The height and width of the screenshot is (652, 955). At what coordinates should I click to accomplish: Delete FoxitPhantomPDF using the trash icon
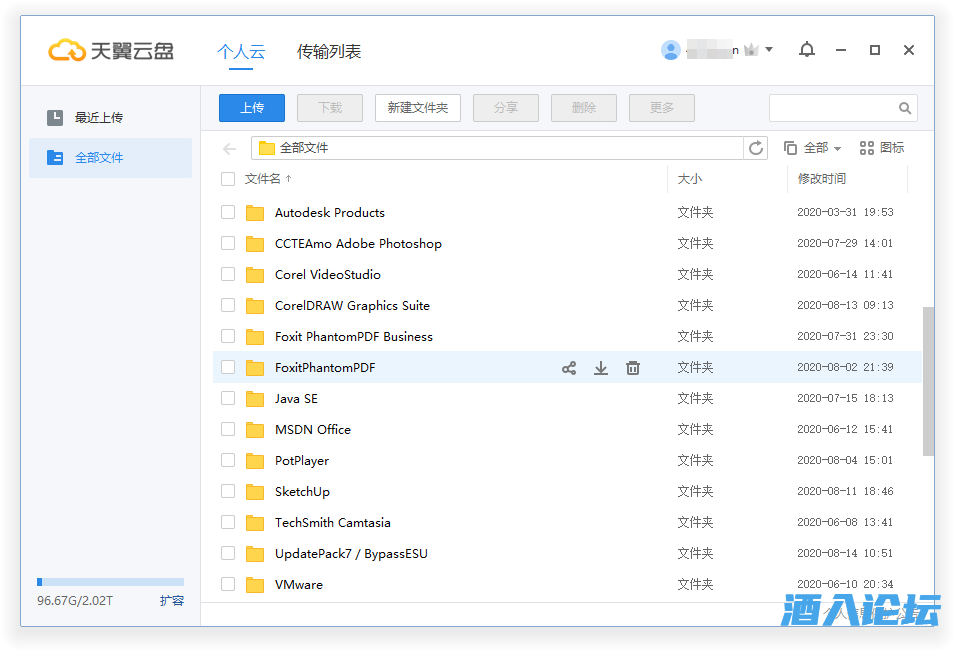pos(633,368)
